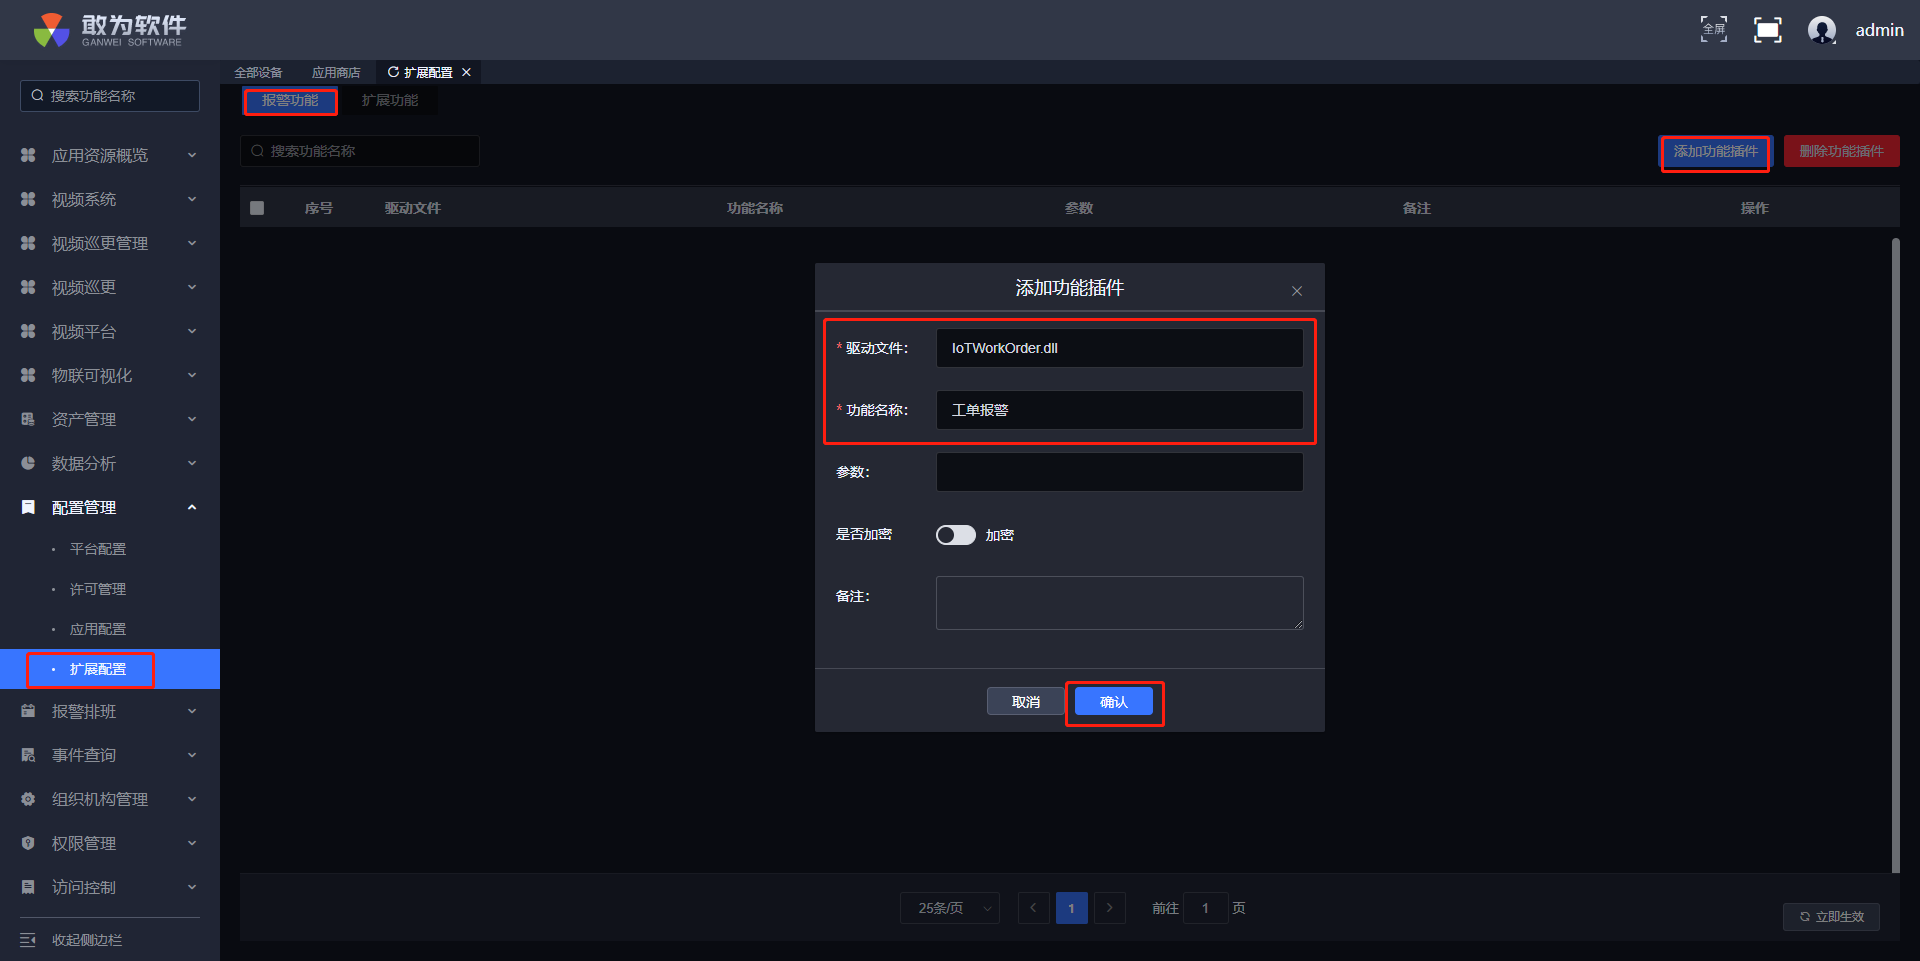
Task: Click the GANWEI SOFTWARE logo
Action: tap(109, 30)
